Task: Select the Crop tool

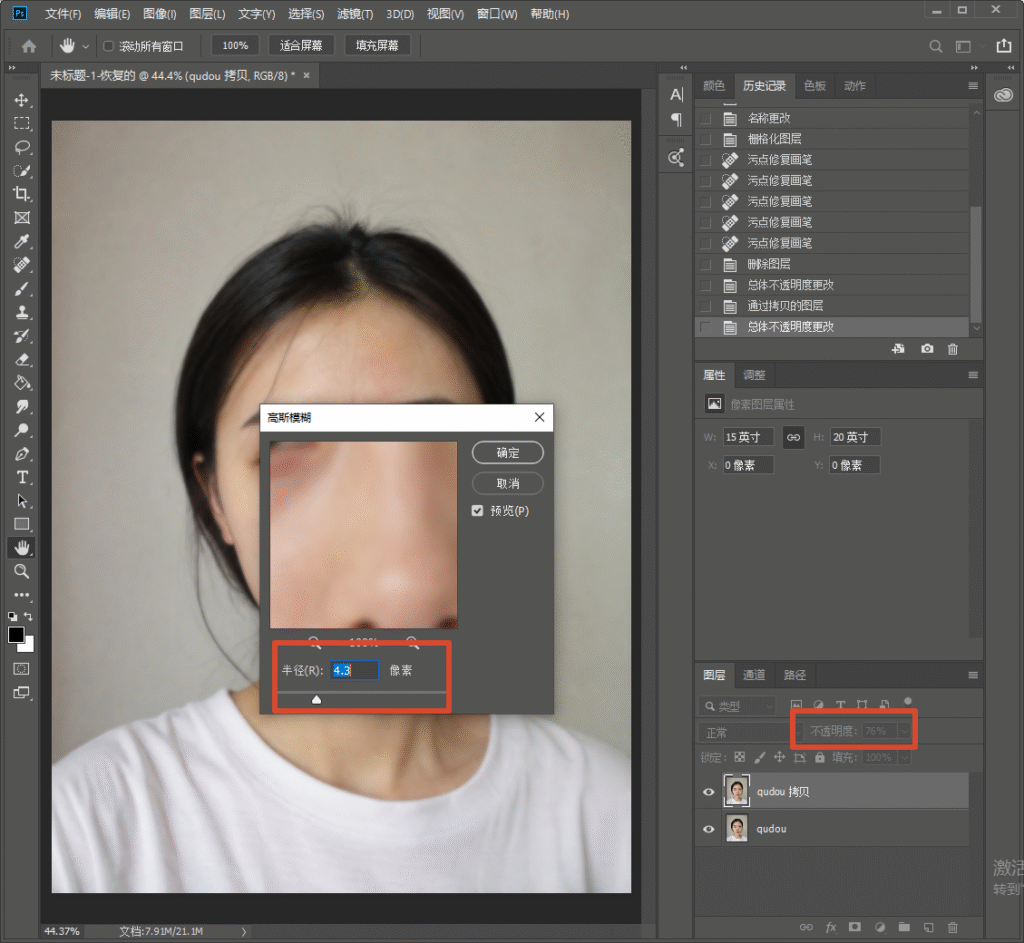Action: tap(22, 194)
